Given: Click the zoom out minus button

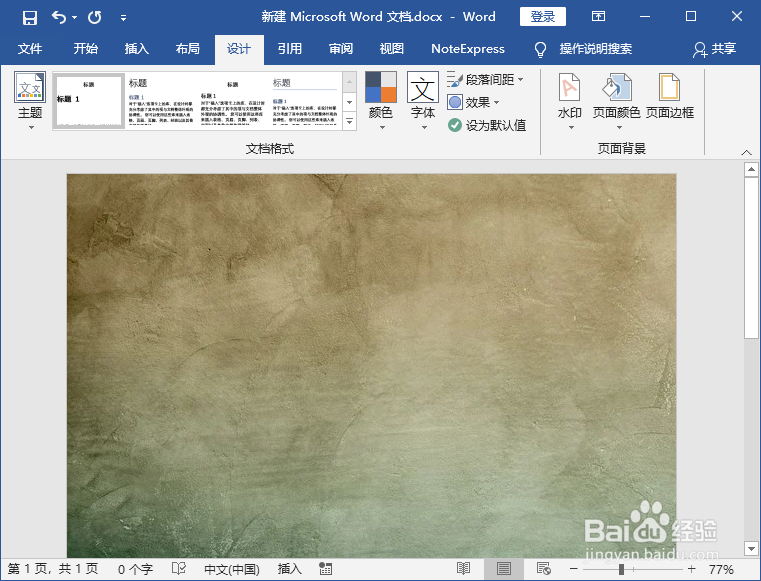Looking at the screenshot, I should [x=574, y=569].
